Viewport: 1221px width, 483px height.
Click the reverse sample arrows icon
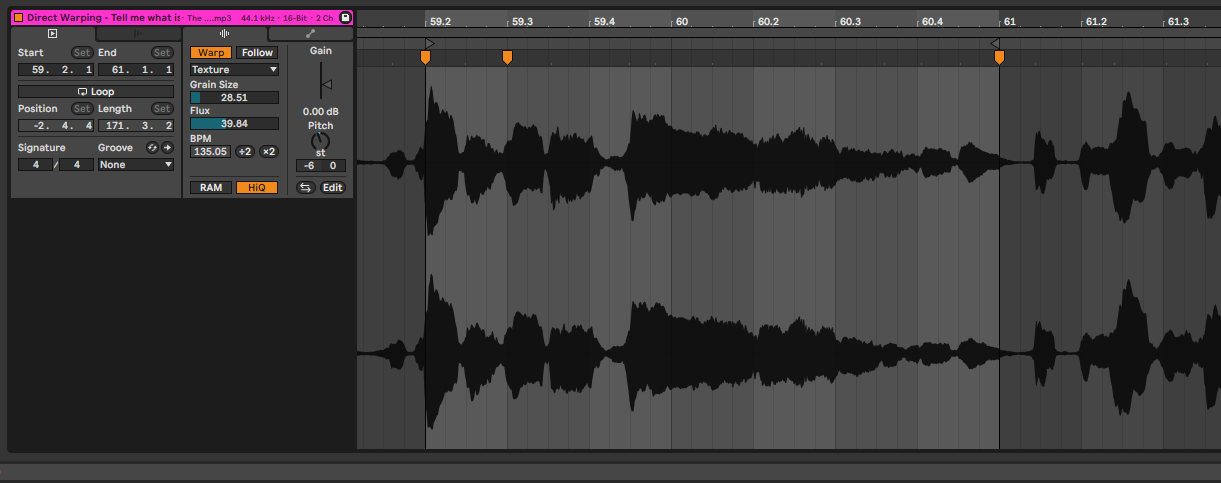[x=305, y=187]
